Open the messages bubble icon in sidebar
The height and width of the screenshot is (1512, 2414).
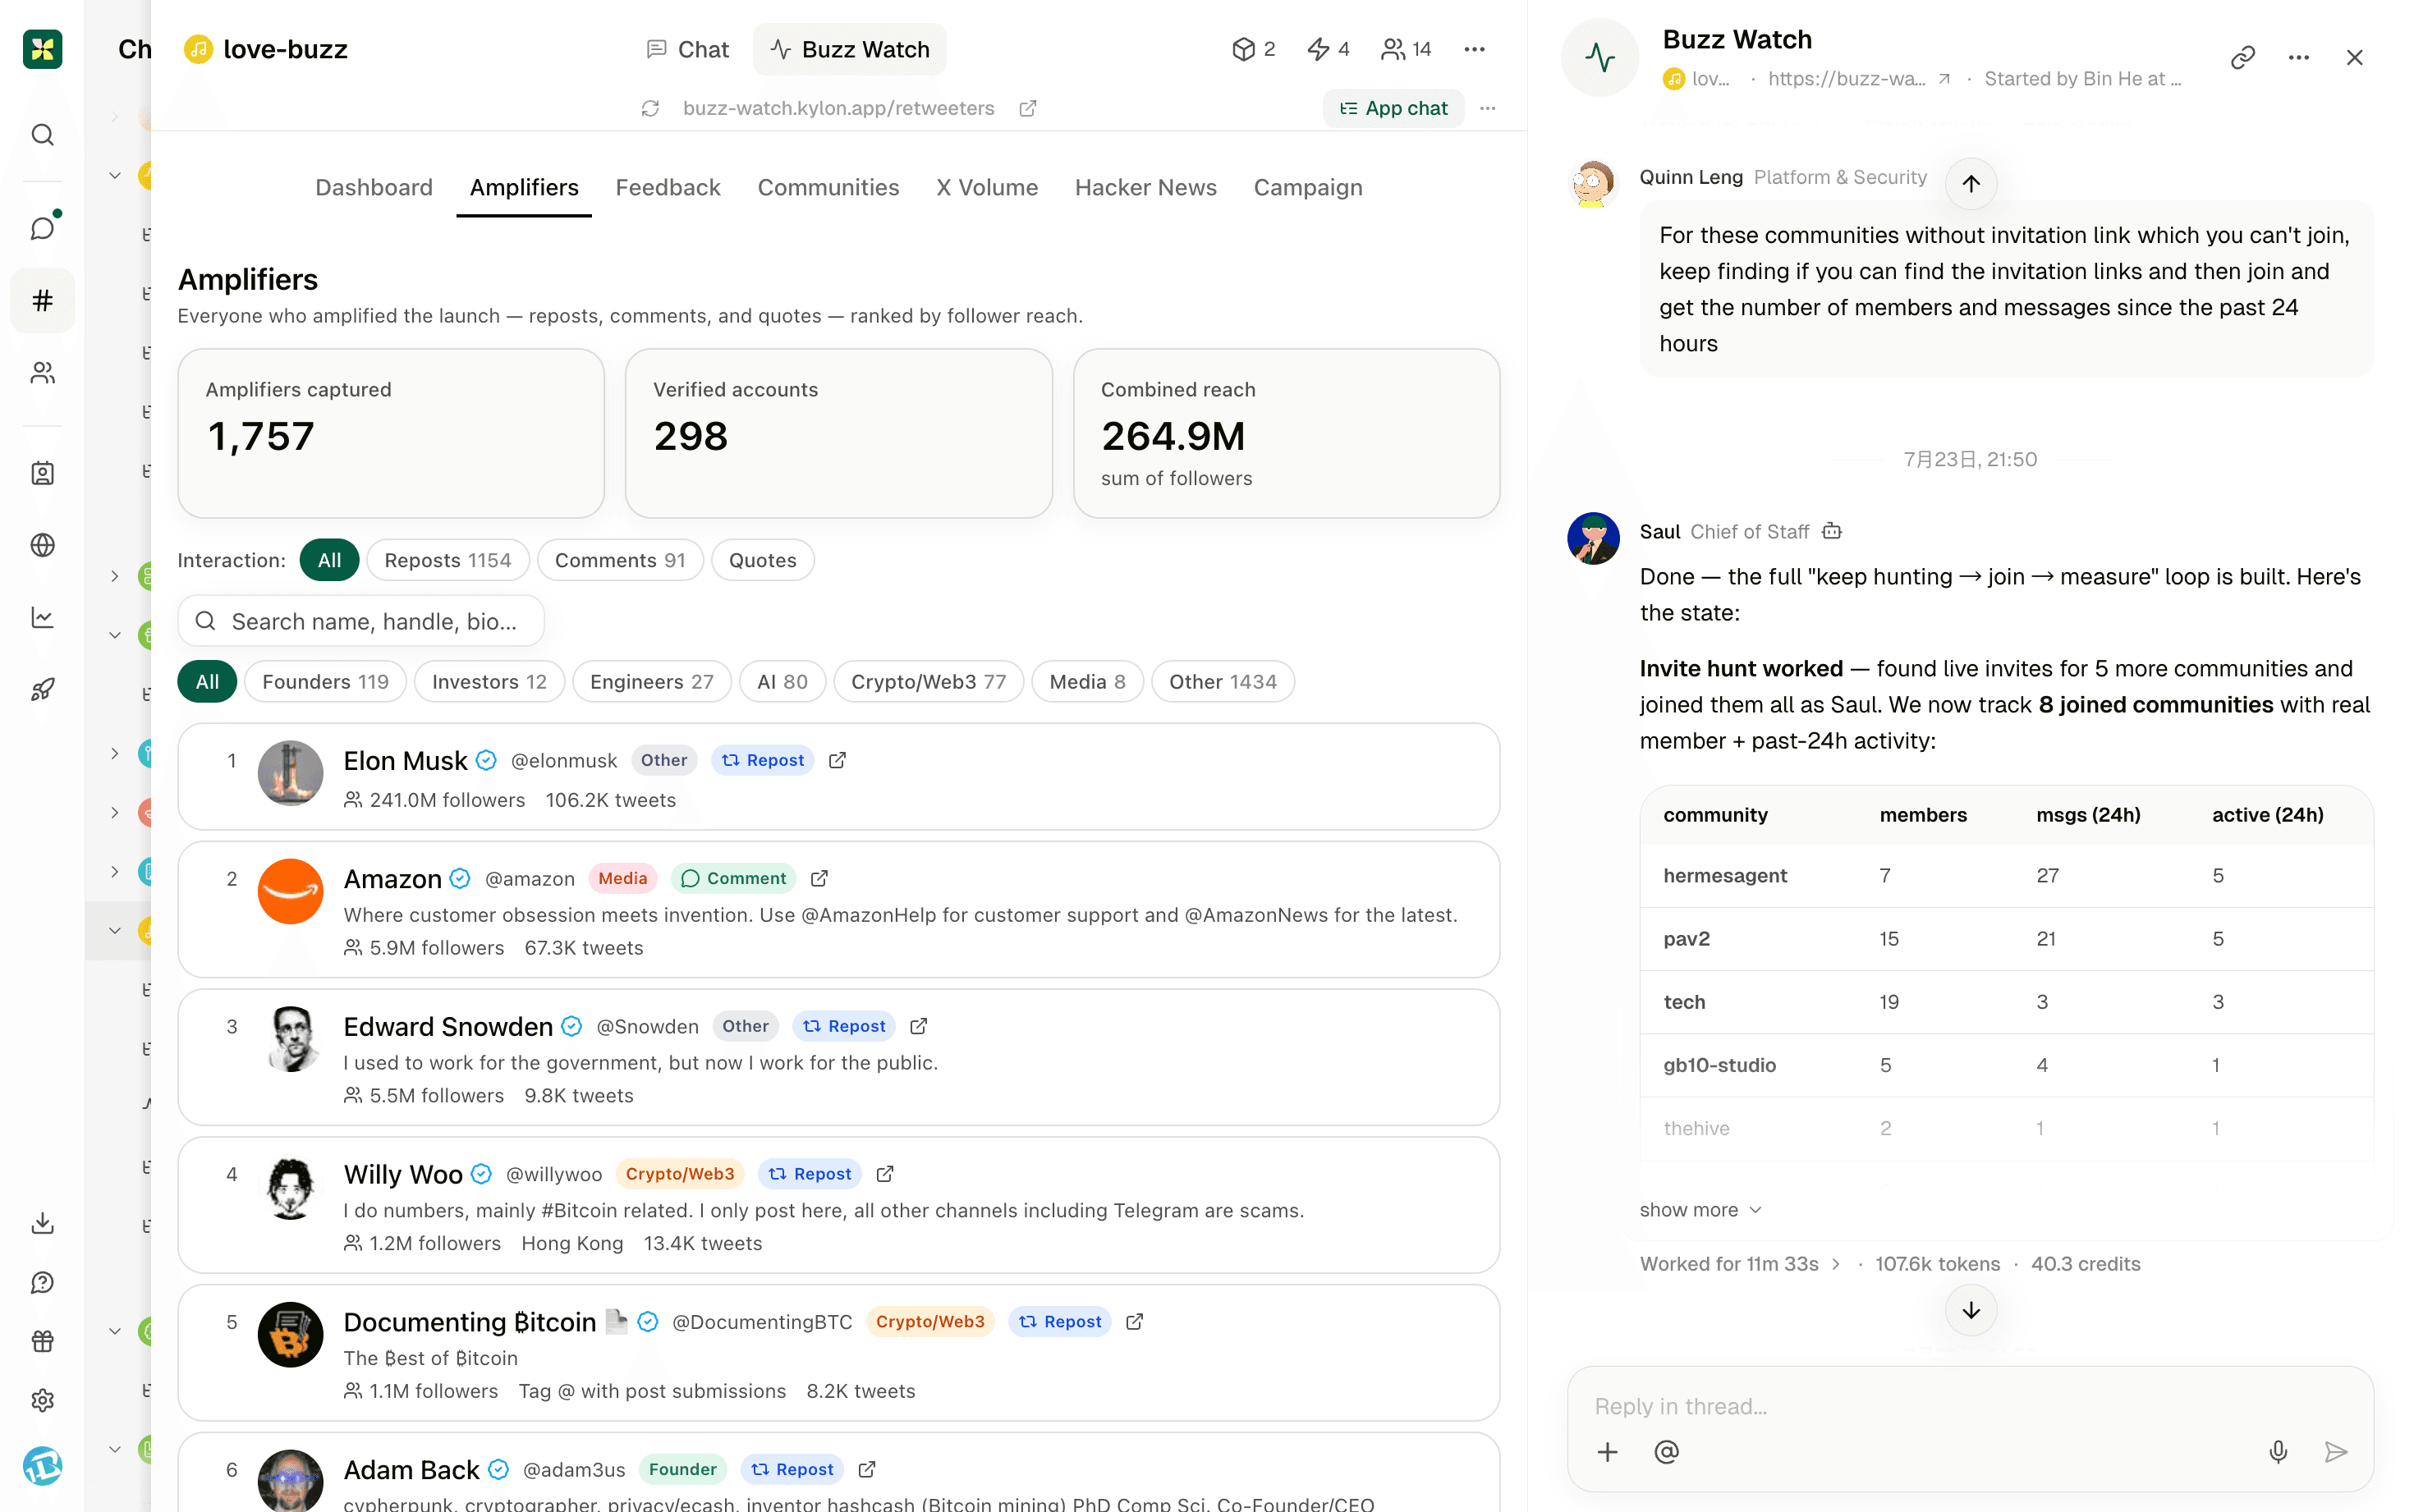[42, 228]
